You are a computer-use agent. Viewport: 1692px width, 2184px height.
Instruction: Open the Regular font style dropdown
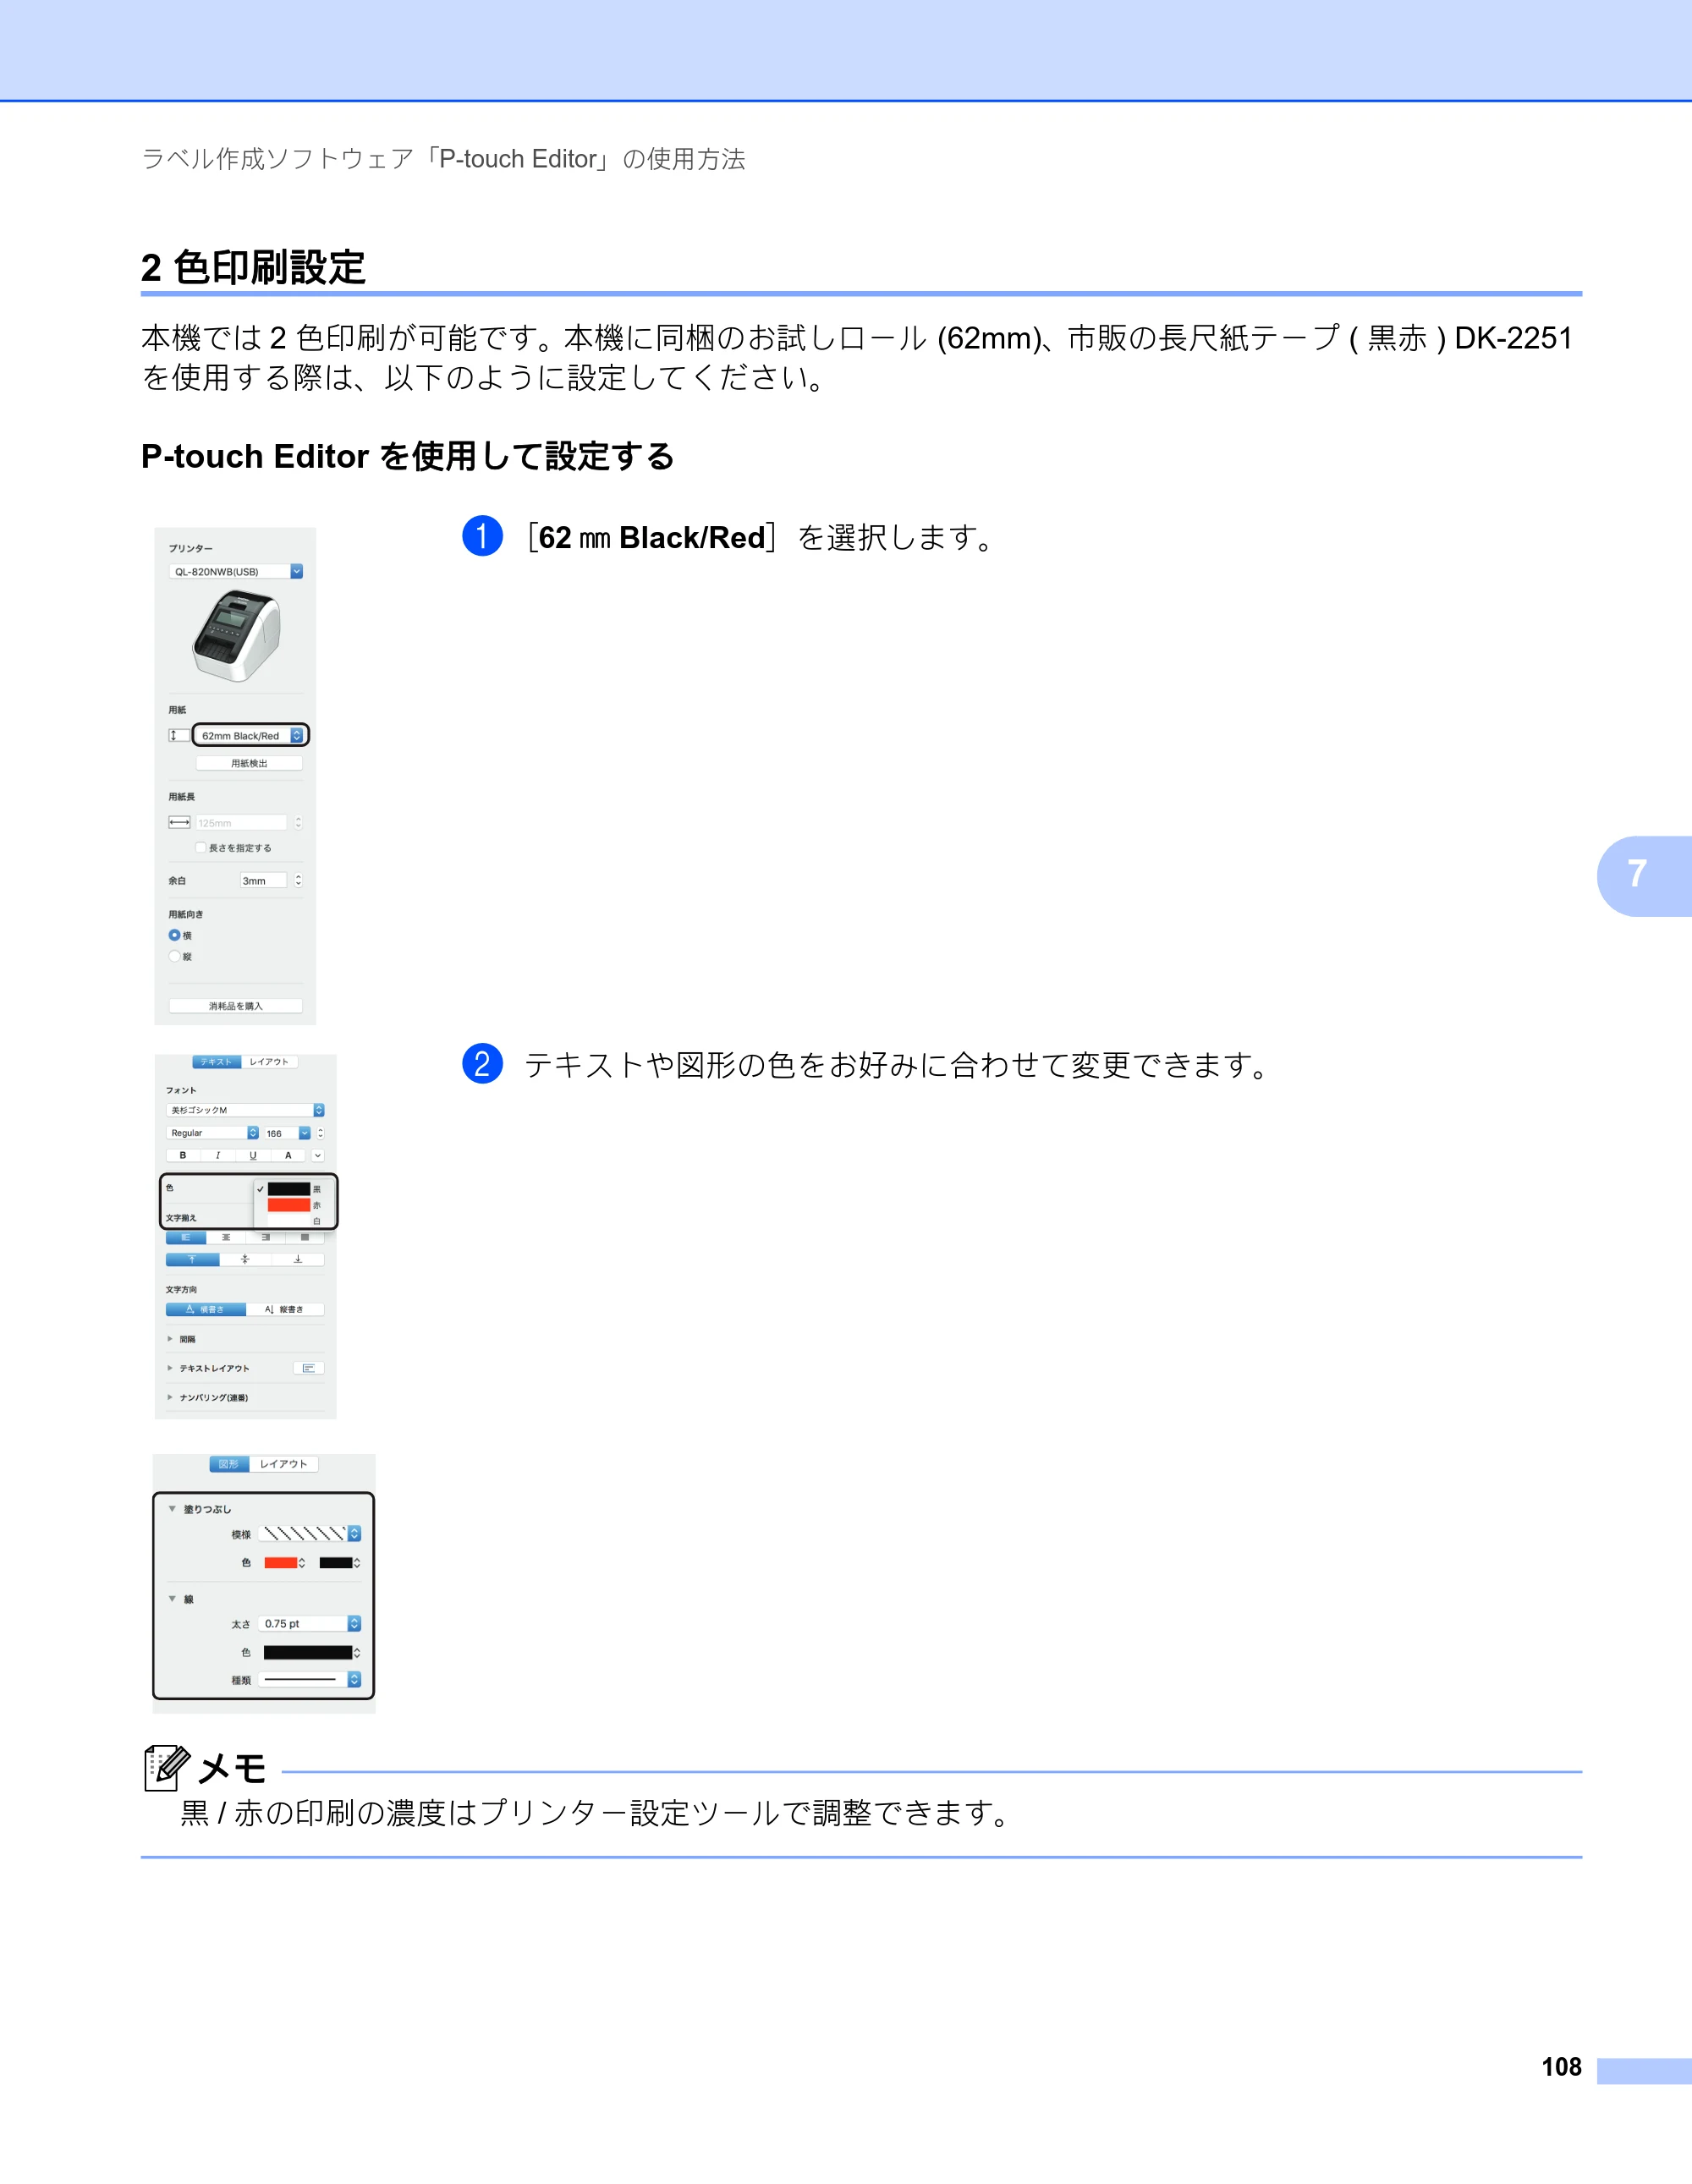pos(212,1133)
